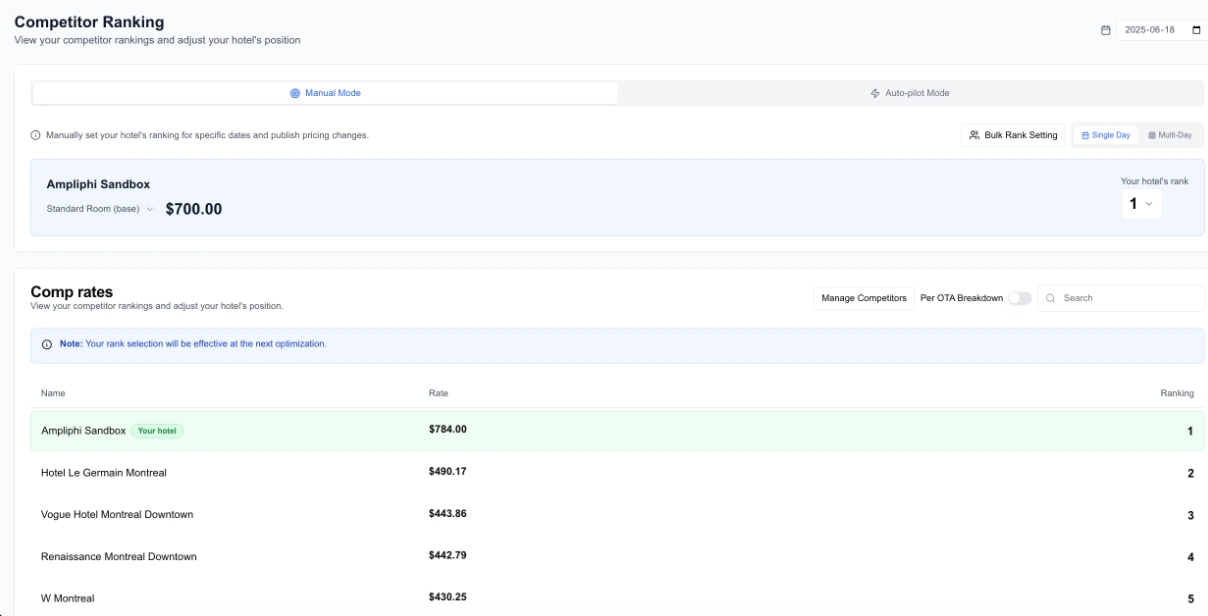Select the Vogue Hotel Montreal Downtown row
This screenshot has height=616, width=1208.
click(617, 514)
